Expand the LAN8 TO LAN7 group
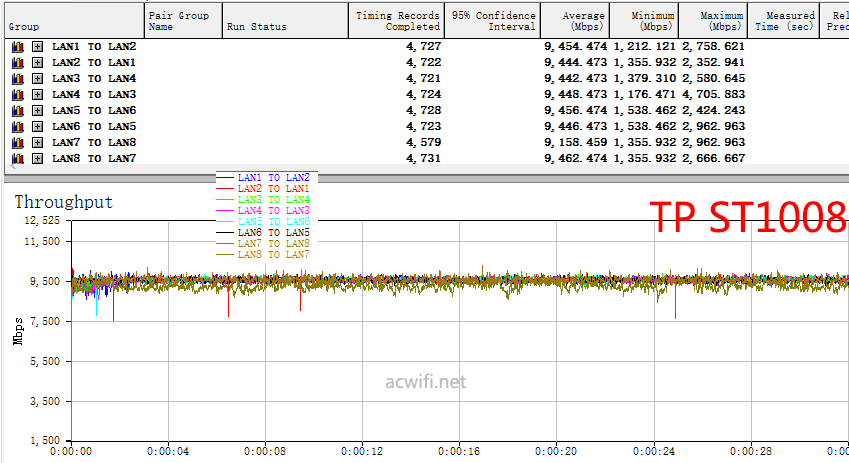This screenshot has height=463, width=849. (x=37, y=159)
